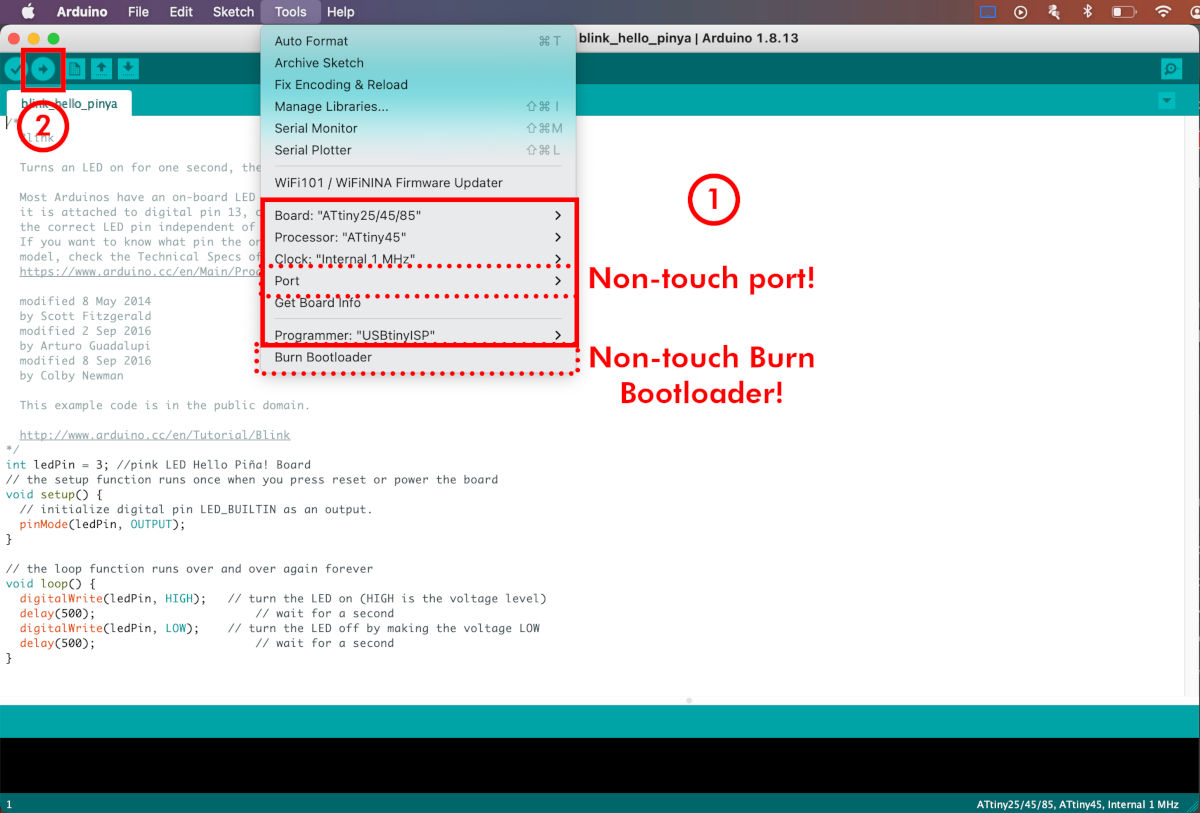1200x813 pixels.
Task: Choose Auto Format from Tools menu
Action: point(418,41)
